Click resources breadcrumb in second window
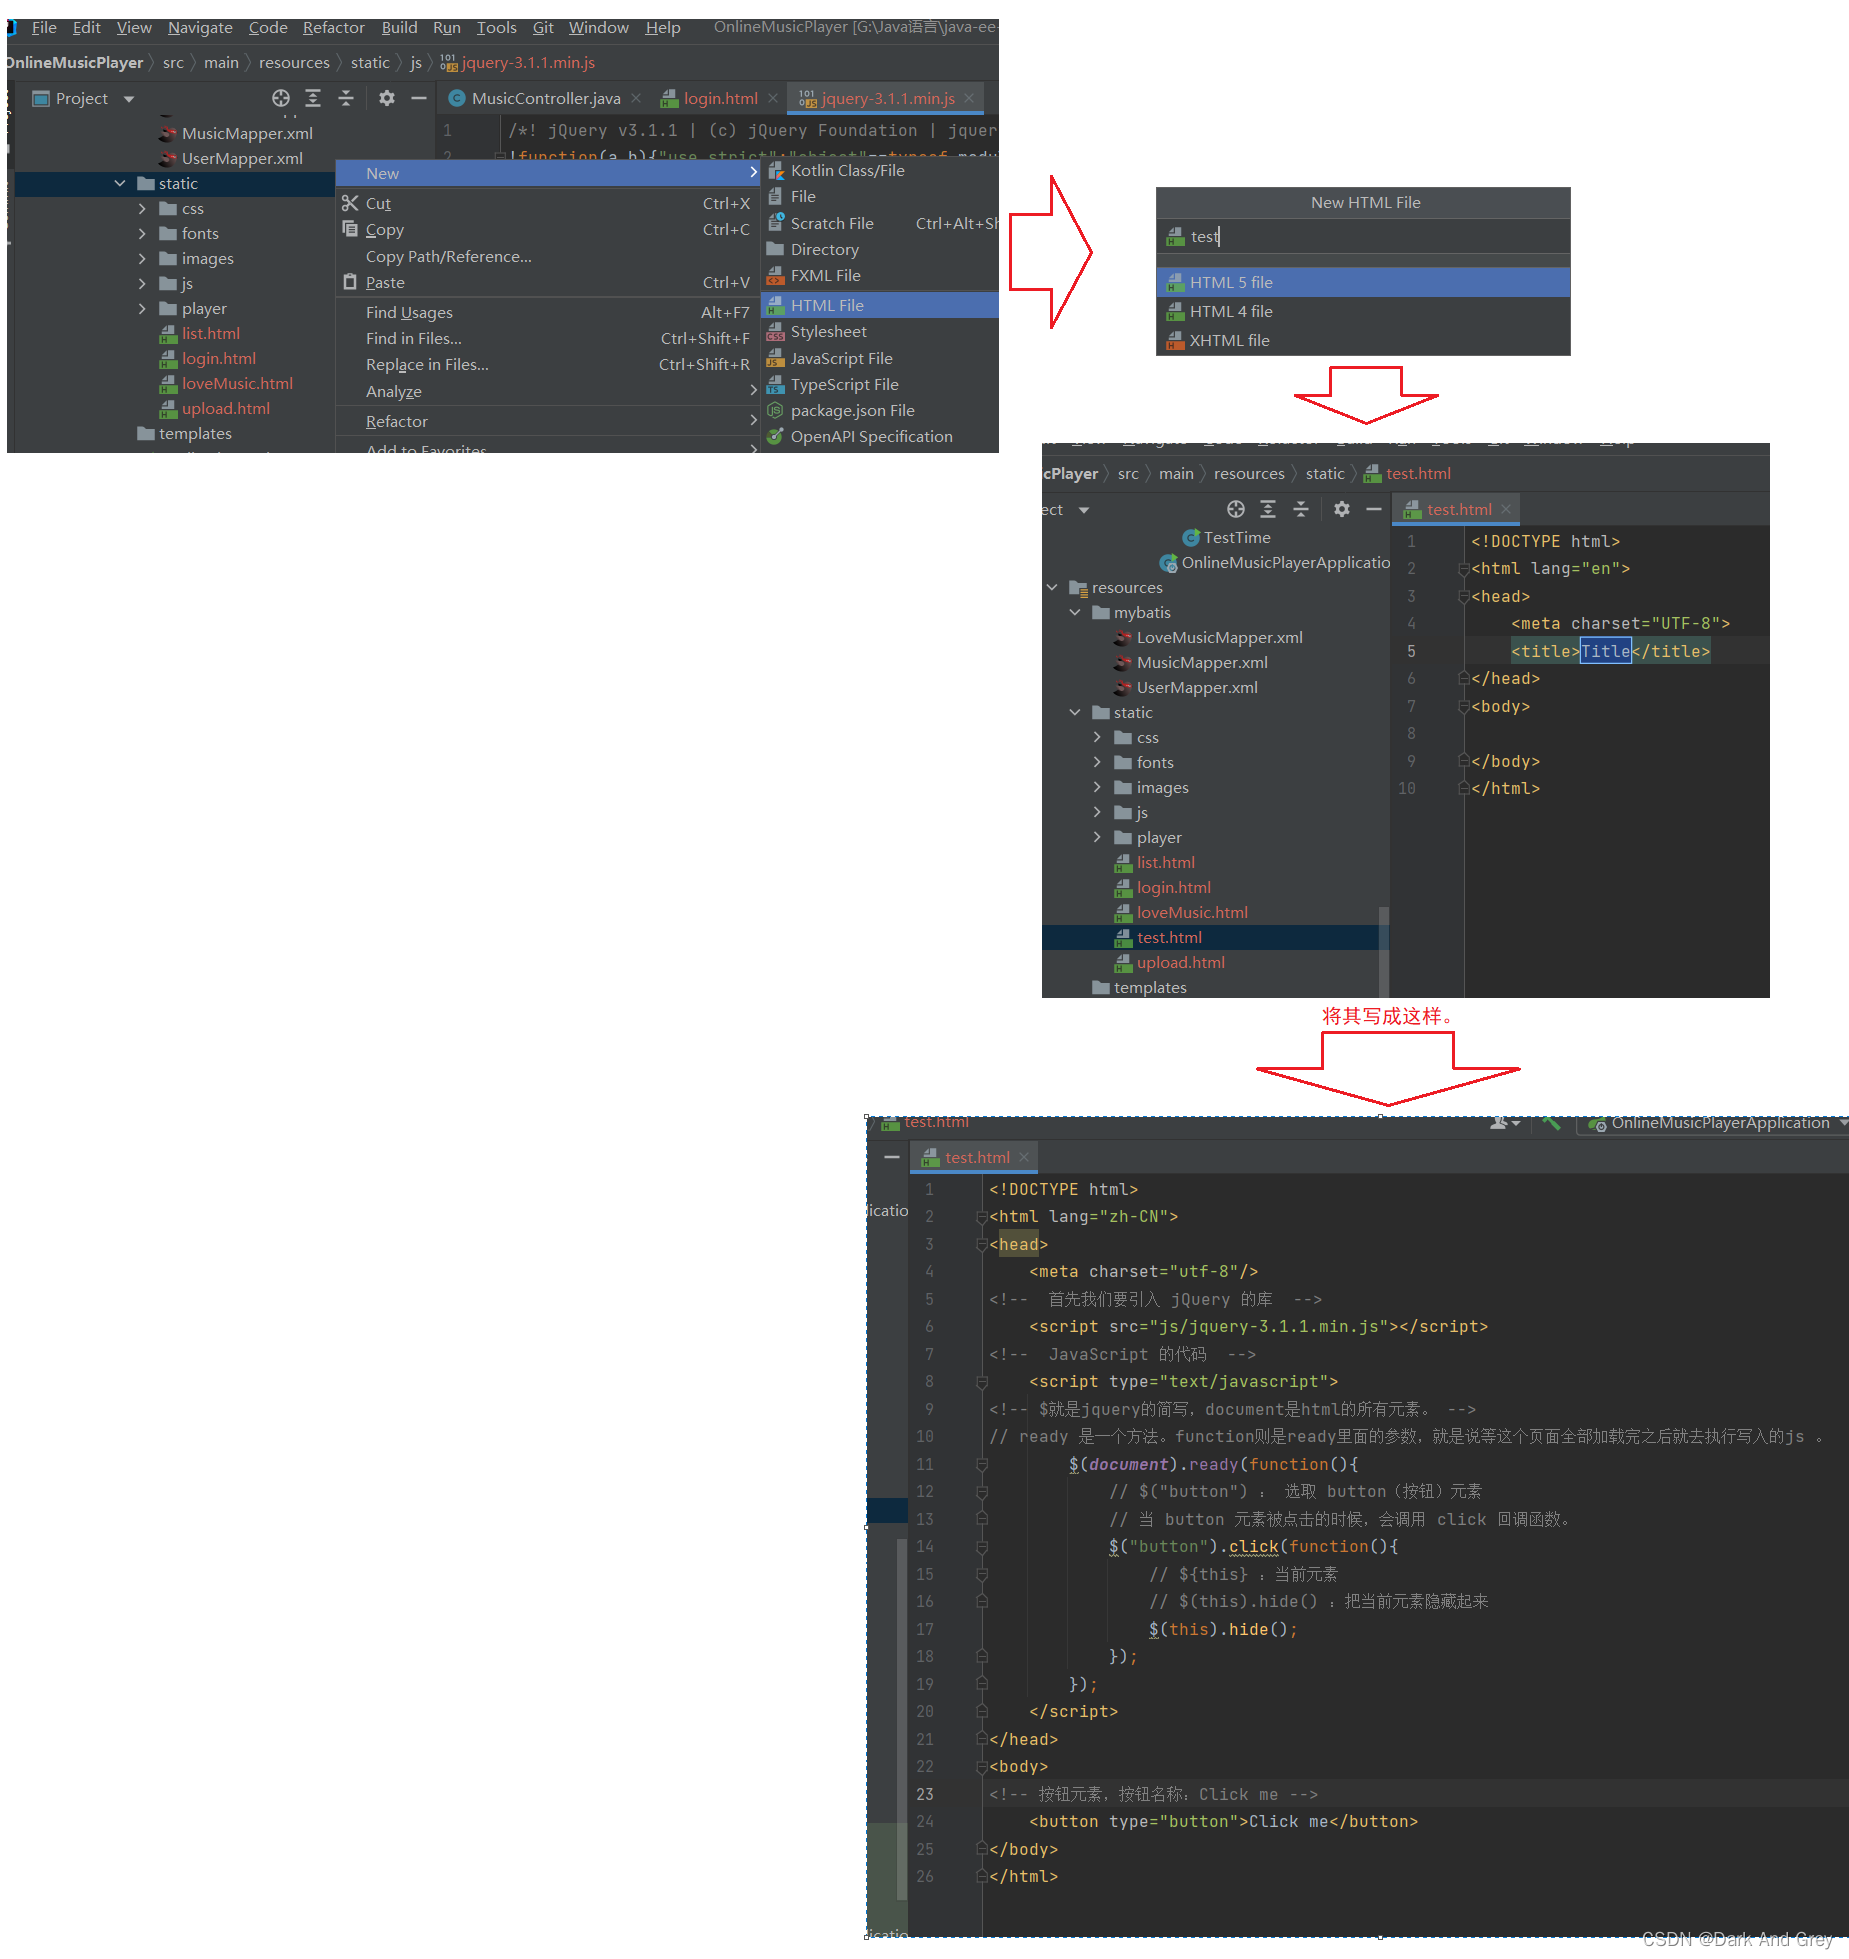Viewport: 1849px width, 1959px height. pyautogui.click(x=1249, y=473)
